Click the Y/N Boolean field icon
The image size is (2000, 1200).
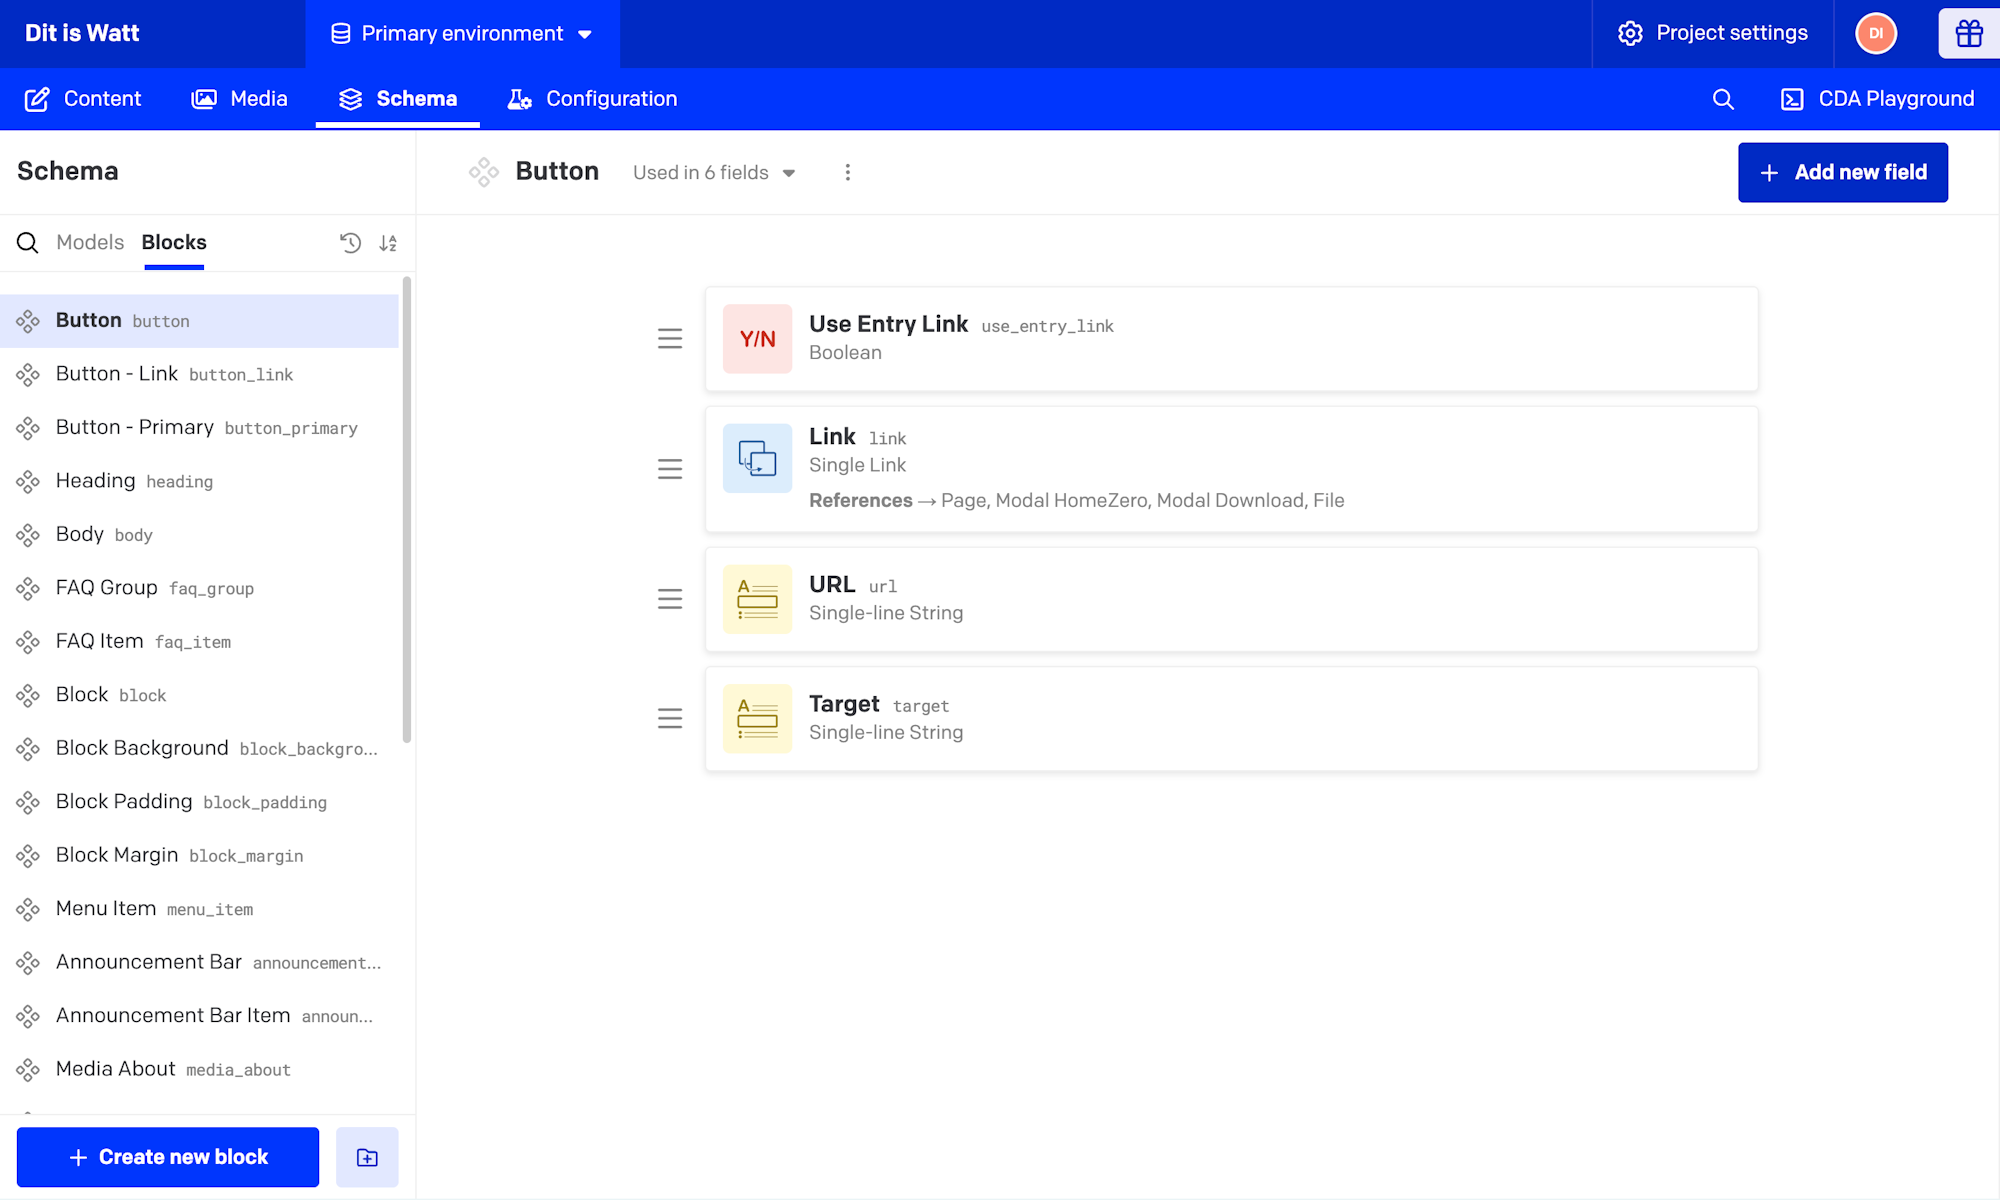[757, 339]
